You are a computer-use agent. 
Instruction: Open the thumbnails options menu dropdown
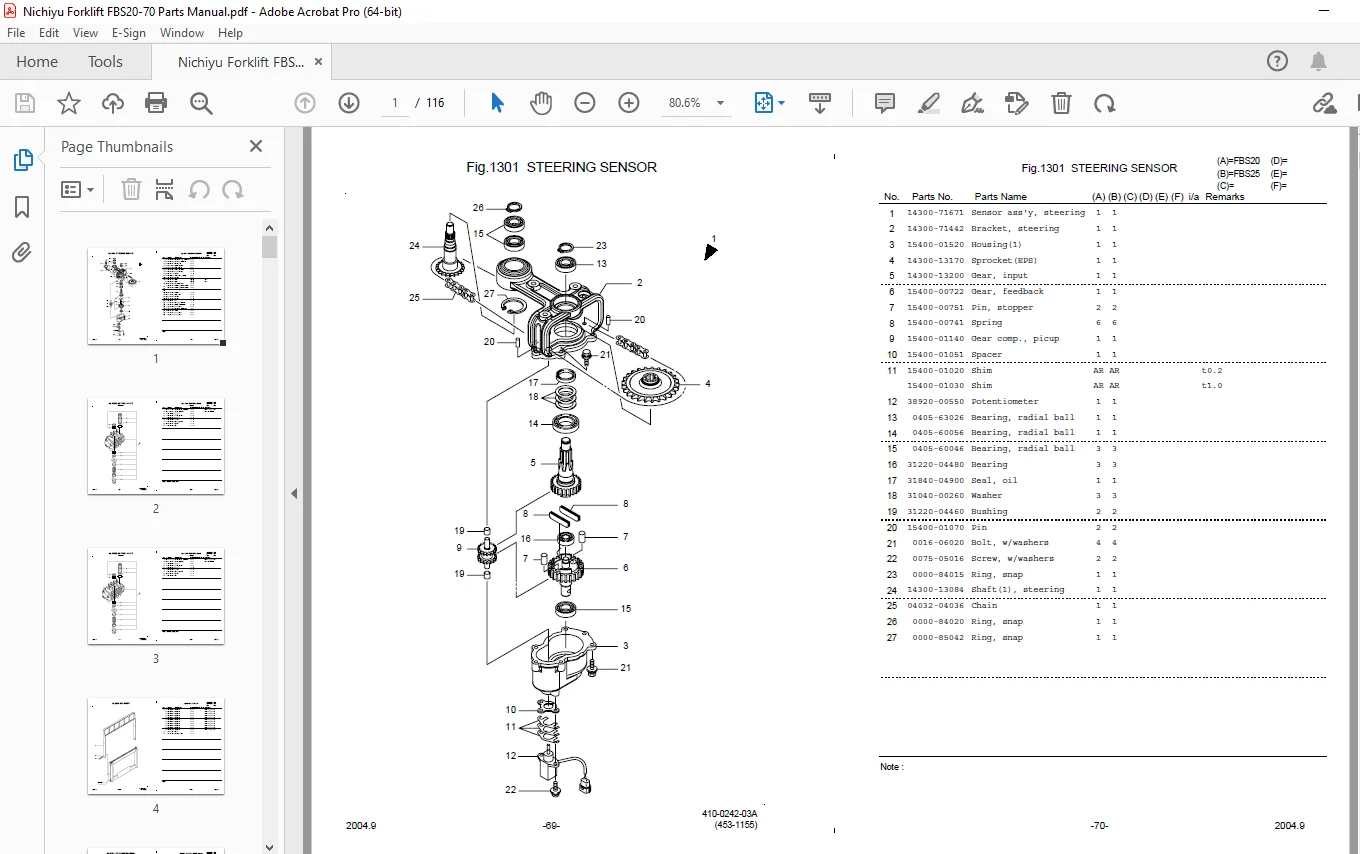[78, 189]
